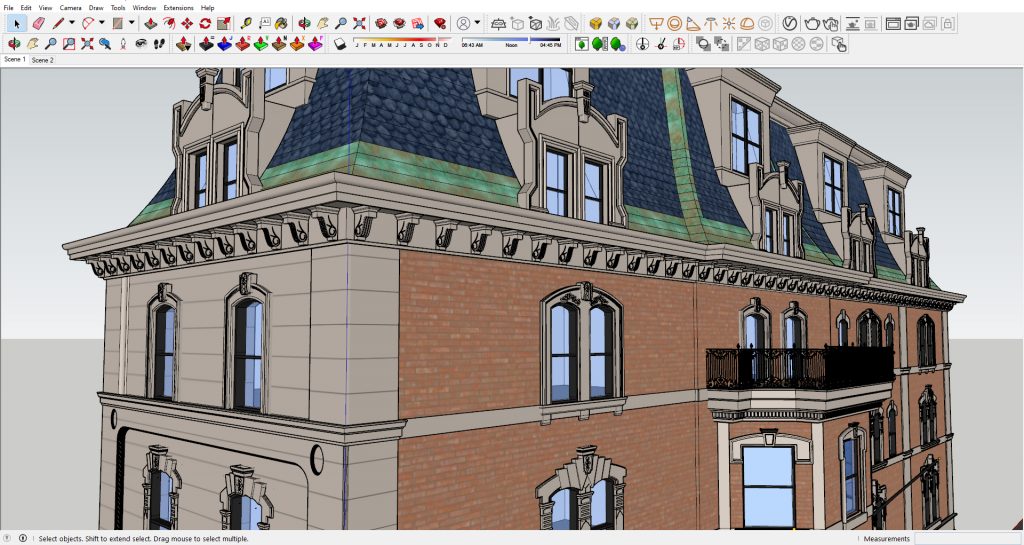Viewport: 1024px width, 545px height.
Task: Choose the Rotate tool
Action: [205, 22]
